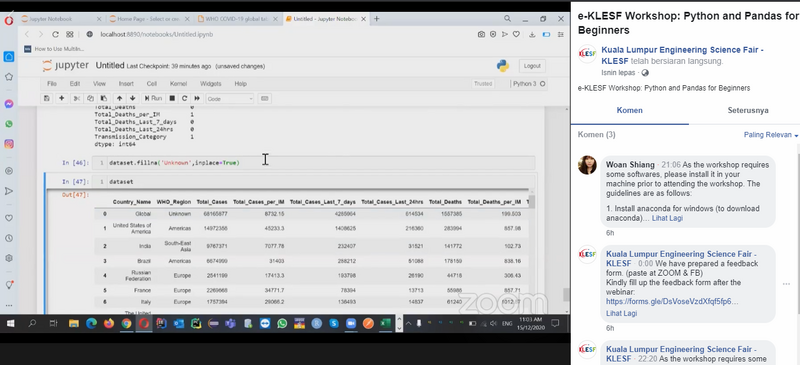Open WhatsApp in the Opera sidebar
The image size is (800, 365).
pos(9,124)
